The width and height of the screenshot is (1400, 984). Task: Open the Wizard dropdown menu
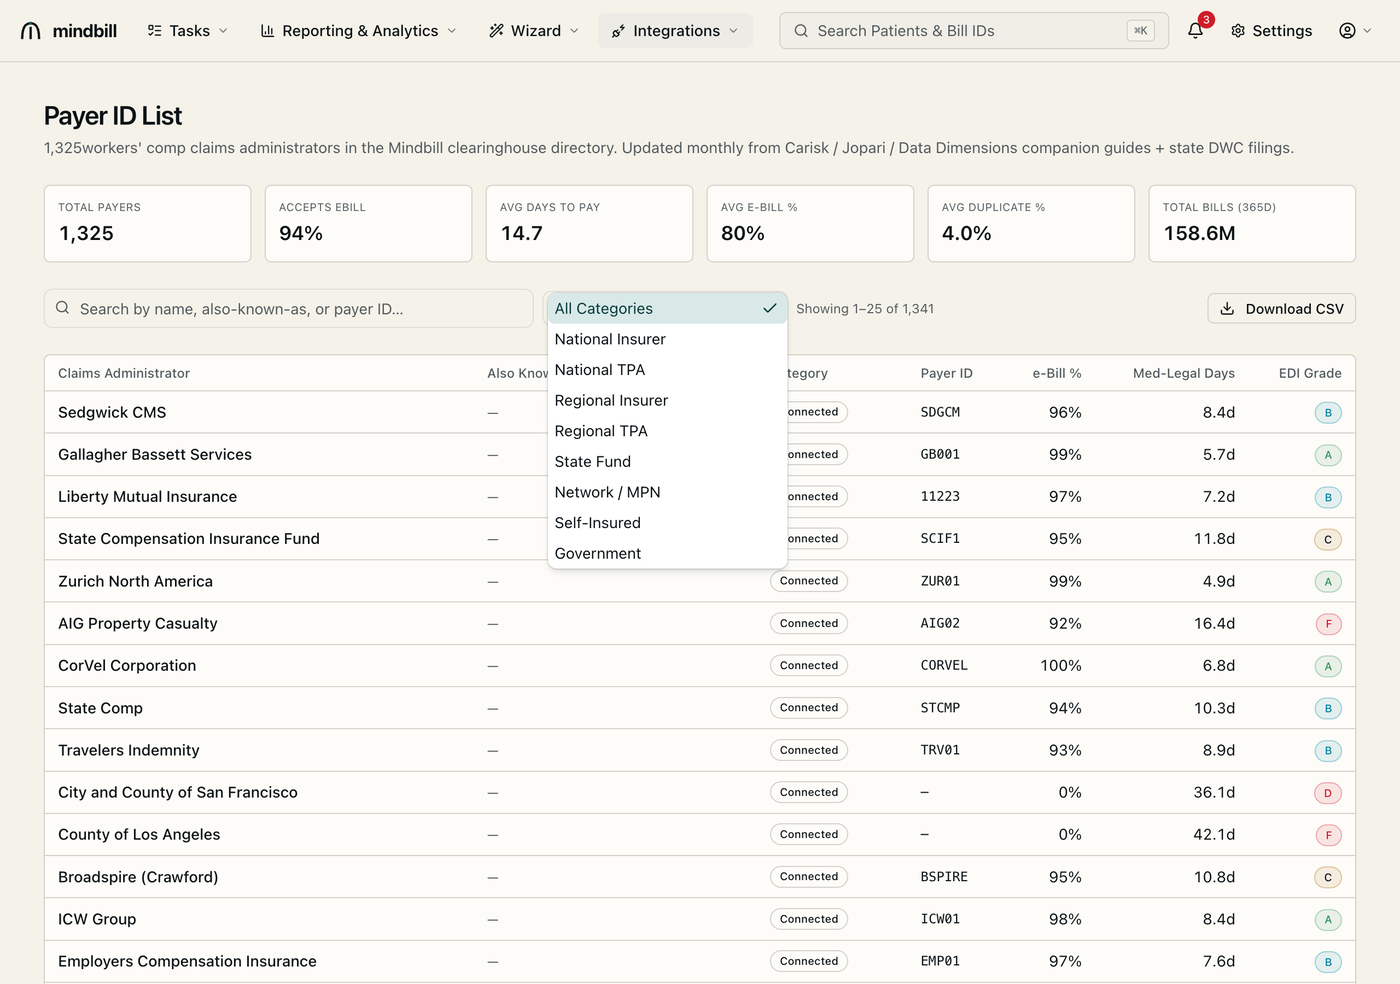point(534,31)
